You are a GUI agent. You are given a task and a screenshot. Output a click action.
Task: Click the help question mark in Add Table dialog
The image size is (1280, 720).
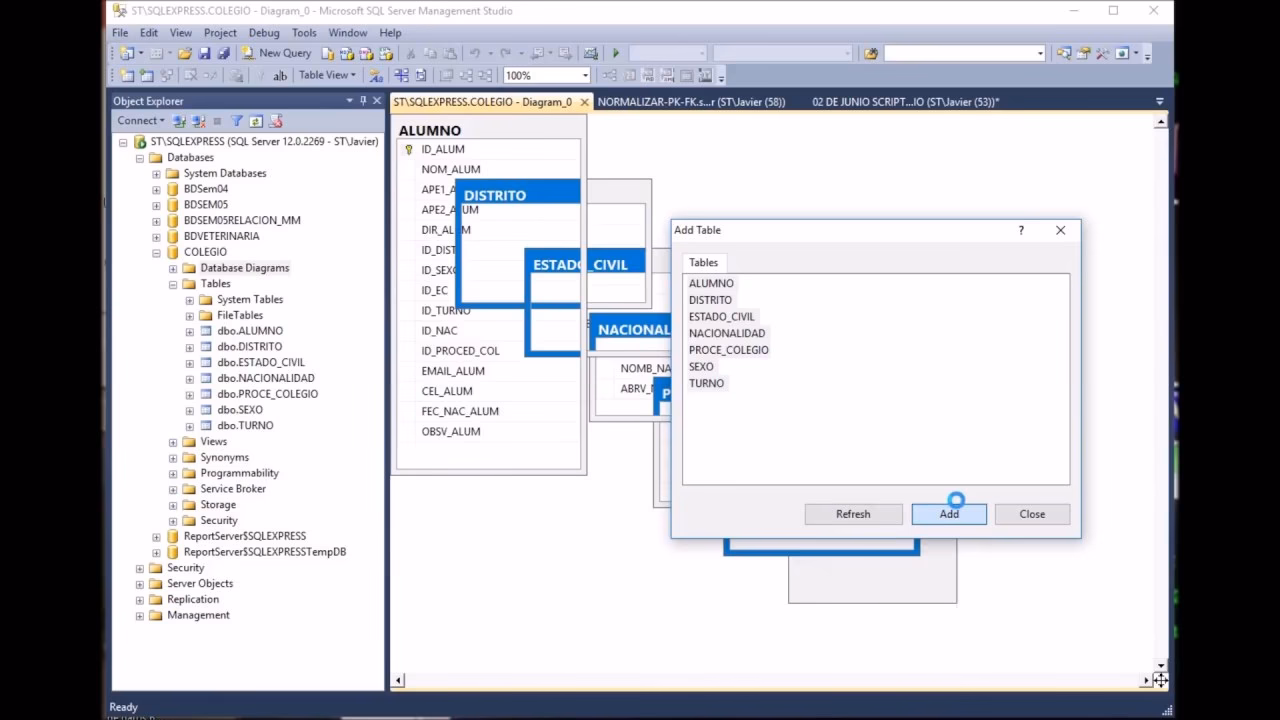point(1021,230)
